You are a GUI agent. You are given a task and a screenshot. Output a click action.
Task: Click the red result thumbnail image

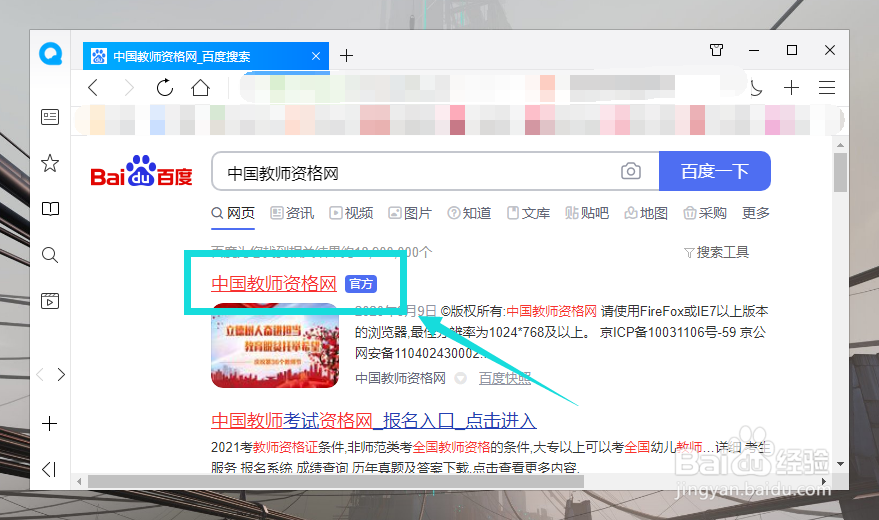coord(275,345)
